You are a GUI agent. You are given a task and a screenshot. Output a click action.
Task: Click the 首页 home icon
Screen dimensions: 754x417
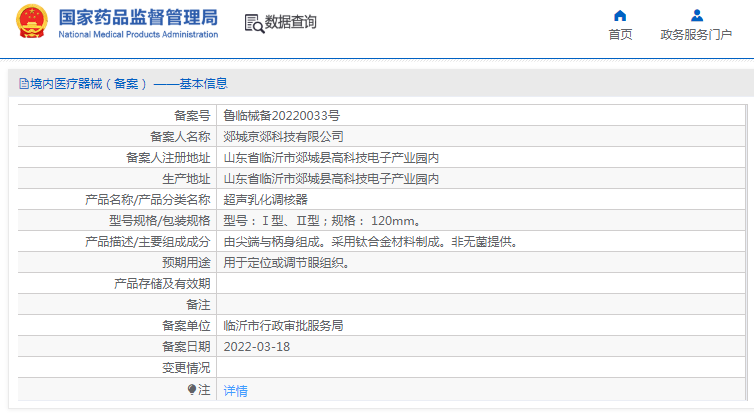tap(620, 15)
